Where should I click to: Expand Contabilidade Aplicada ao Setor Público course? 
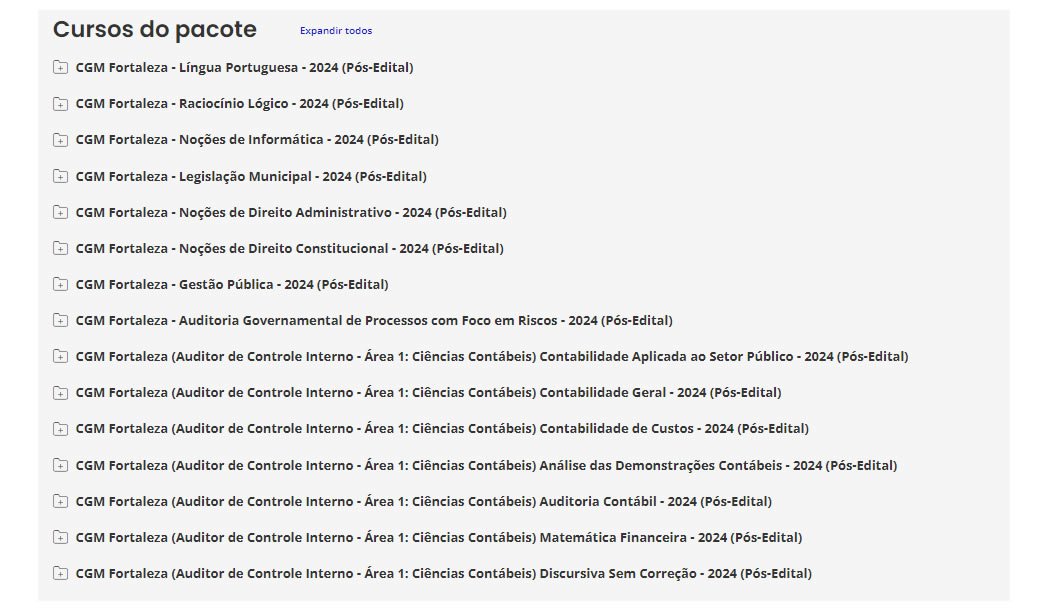[491, 357]
